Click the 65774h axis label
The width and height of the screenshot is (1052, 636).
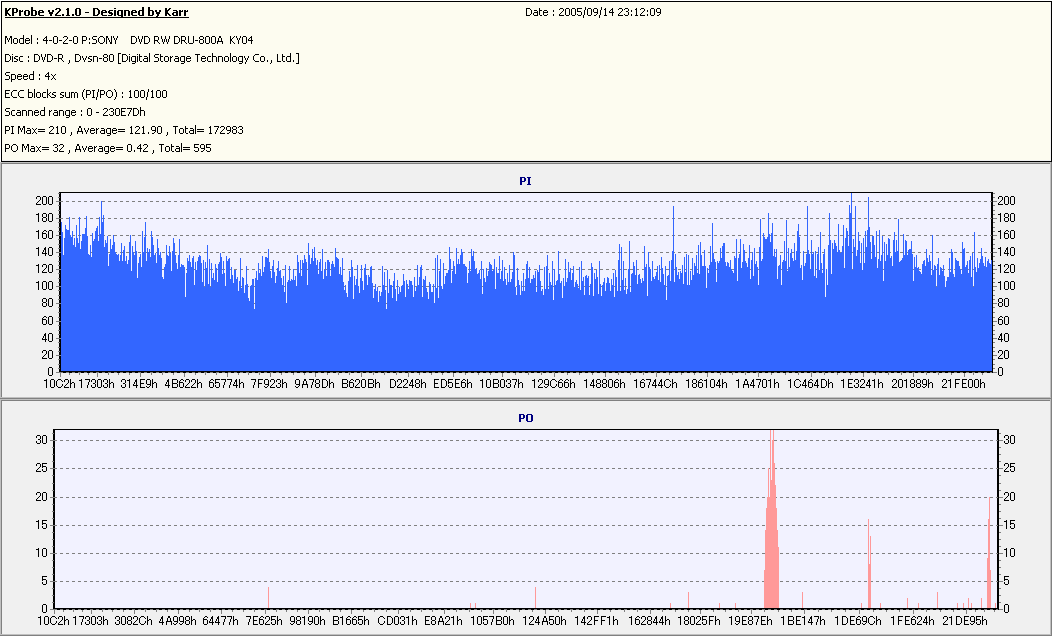click(226, 384)
